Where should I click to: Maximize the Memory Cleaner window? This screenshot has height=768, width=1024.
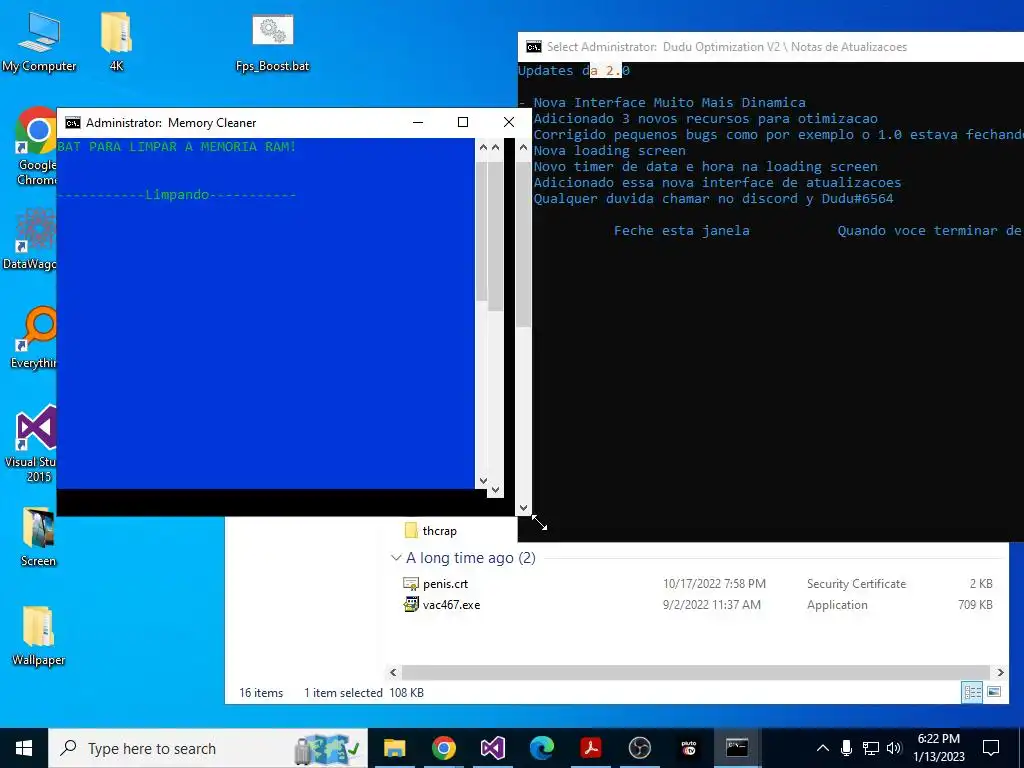point(463,122)
